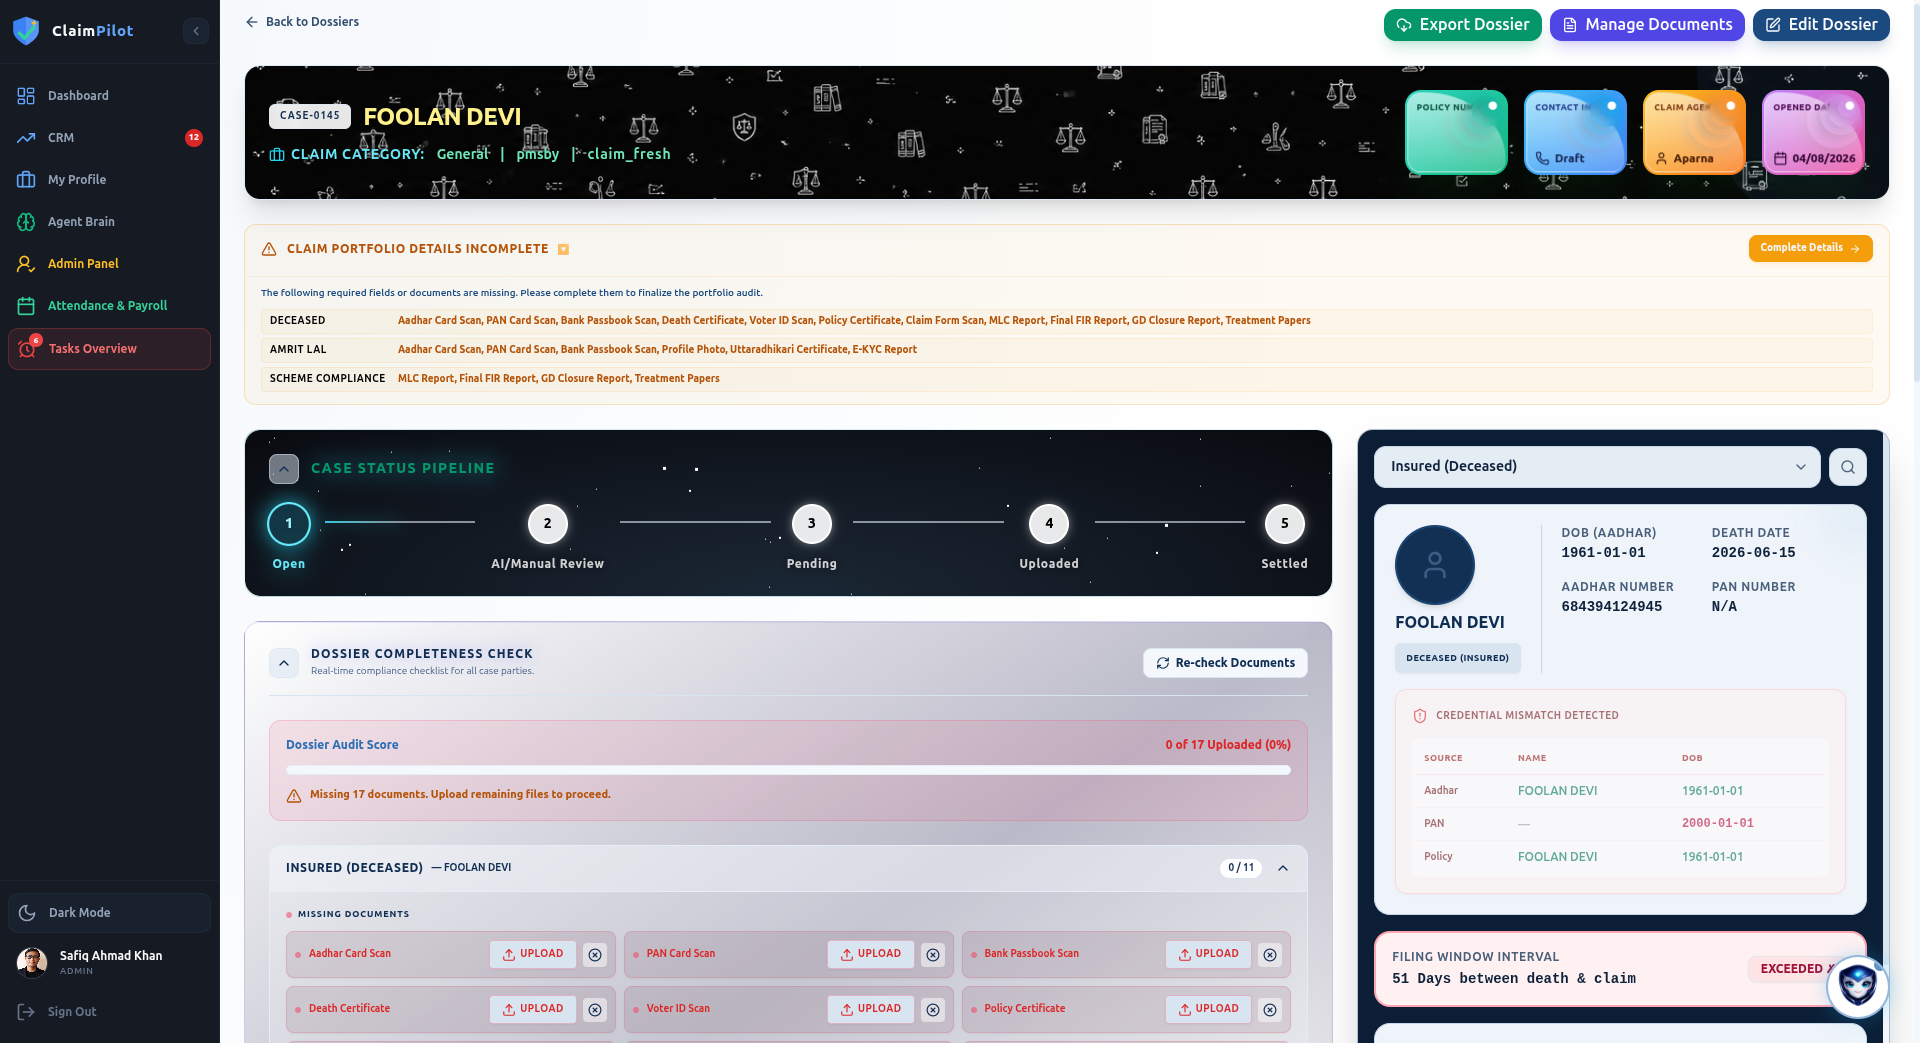Collapse the sidebar with the arrow button
1920x1043 pixels.
[196, 31]
